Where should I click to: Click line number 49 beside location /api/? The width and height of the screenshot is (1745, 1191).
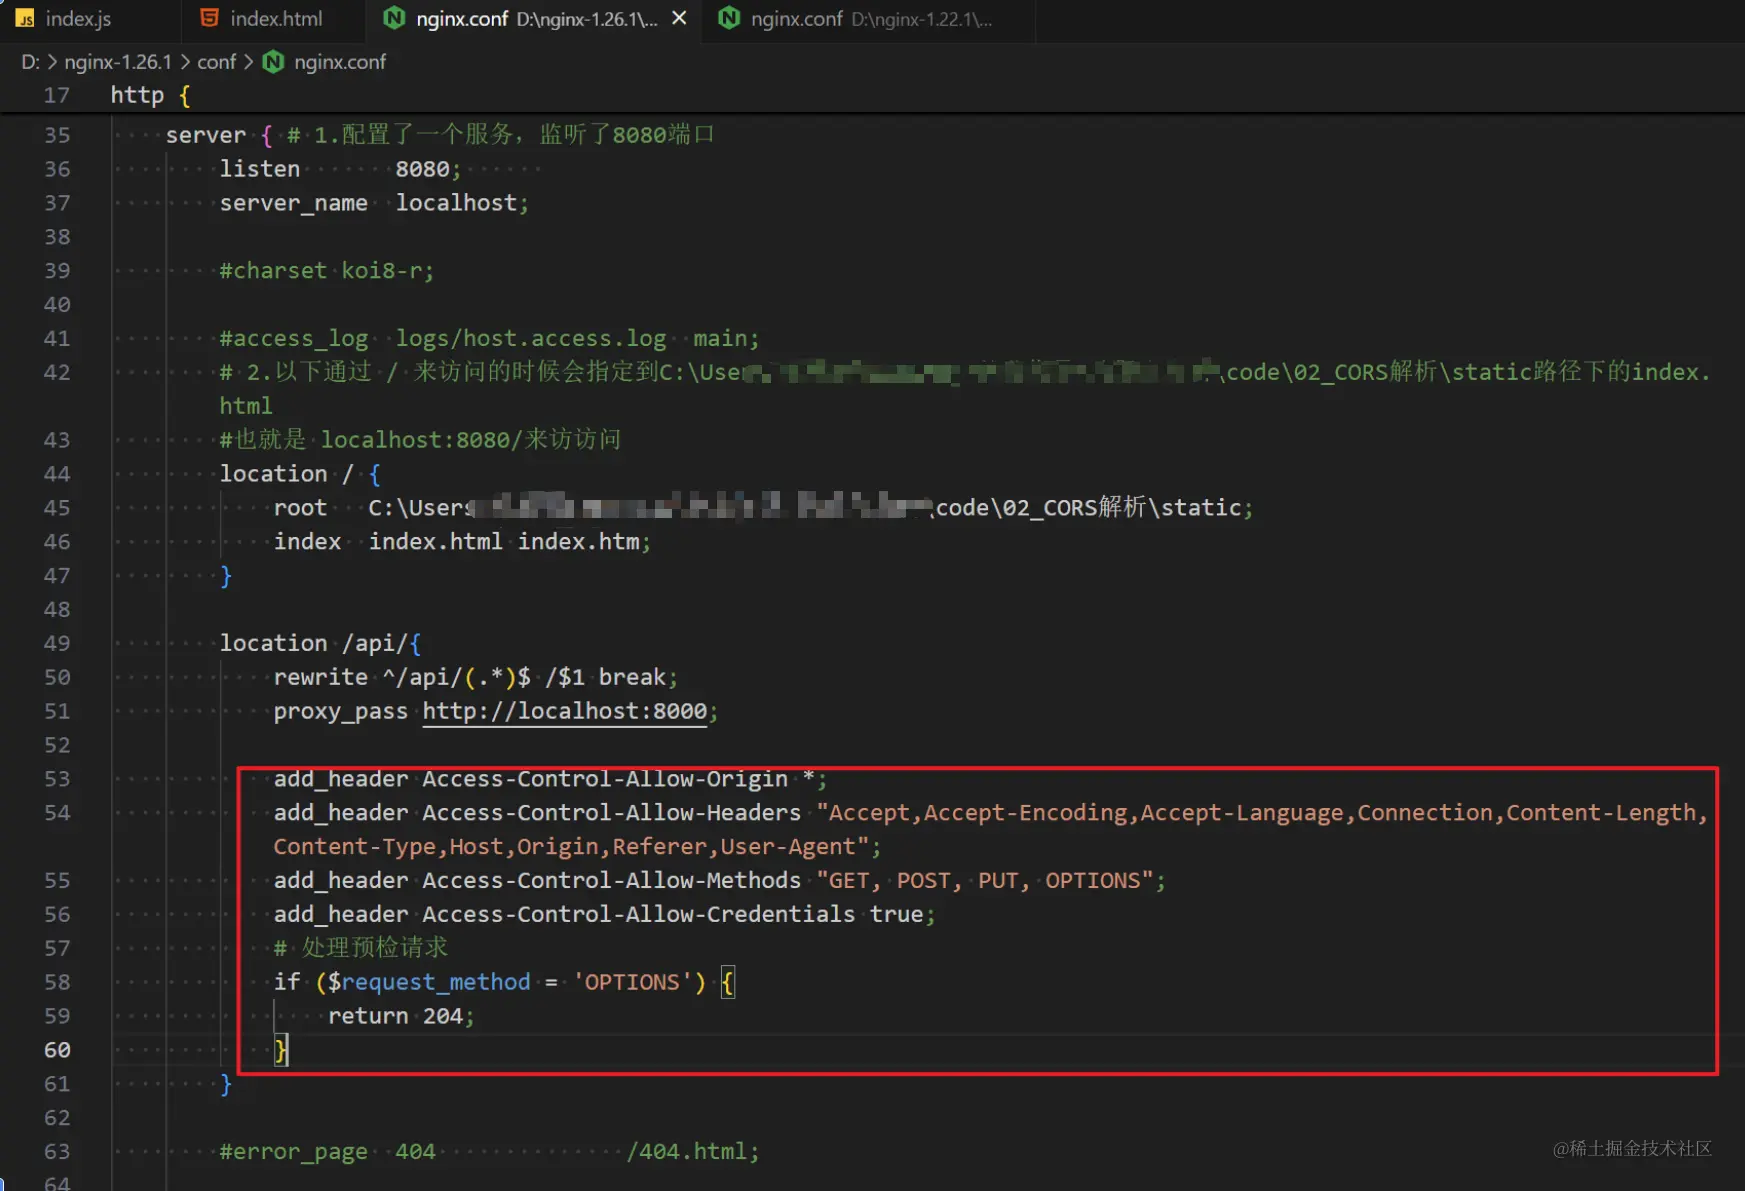tap(57, 643)
